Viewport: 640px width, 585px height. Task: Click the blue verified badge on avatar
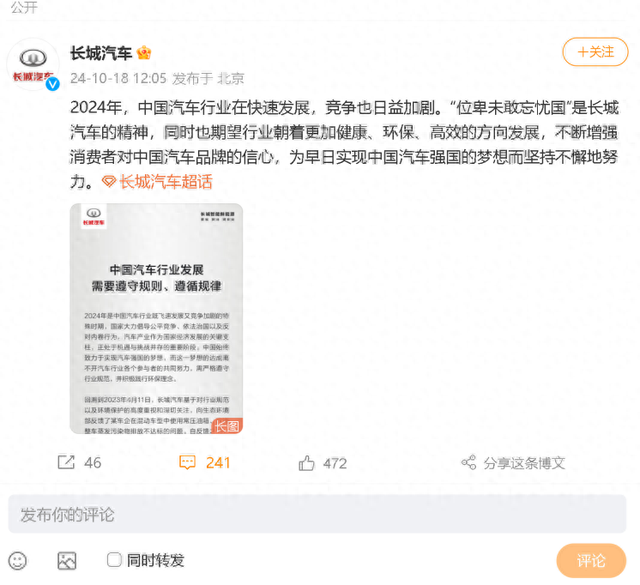click(52, 84)
